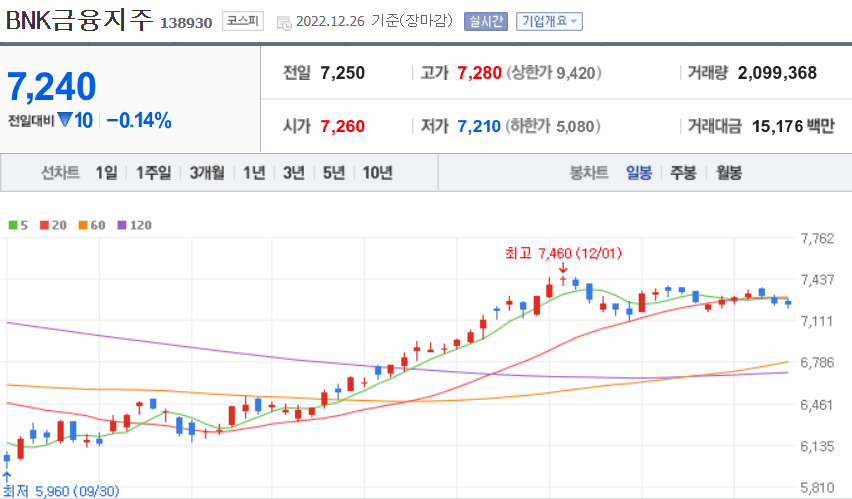Select the 1일 line chart tab

pyautogui.click(x=106, y=173)
